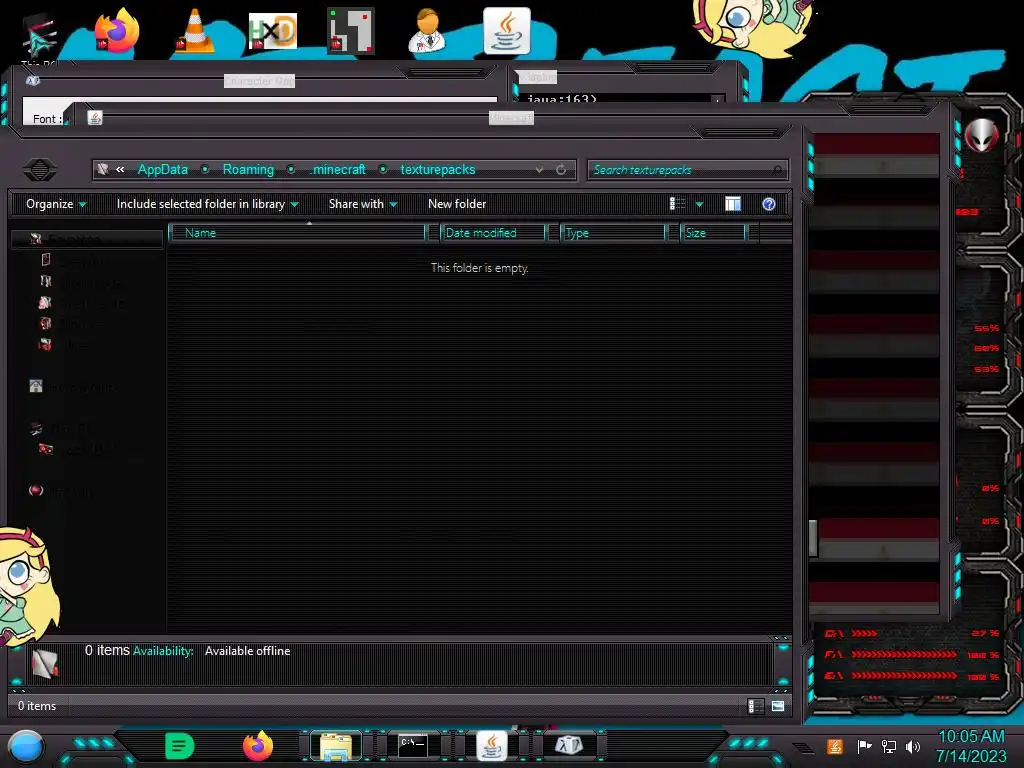Image resolution: width=1024 pixels, height=768 pixels.
Task: Refresh the texturepacks folder view
Action: click(561, 170)
